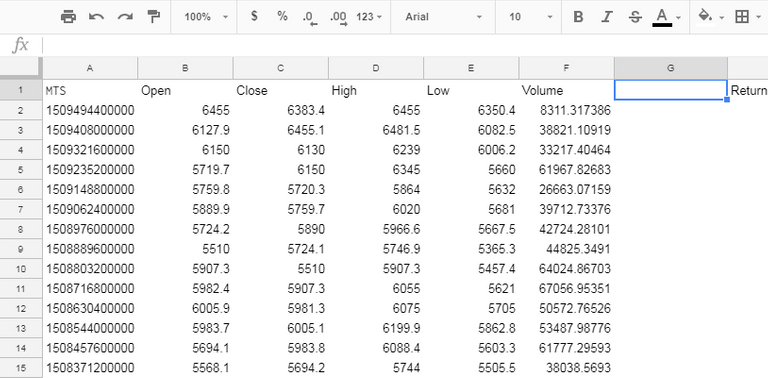Click cell with volume 61967.82683
Viewport: 768px width, 378px height.
566,170
